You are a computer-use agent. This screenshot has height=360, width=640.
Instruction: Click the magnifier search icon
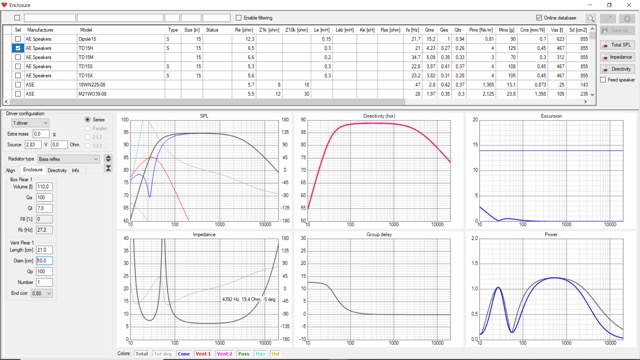[590, 18]
